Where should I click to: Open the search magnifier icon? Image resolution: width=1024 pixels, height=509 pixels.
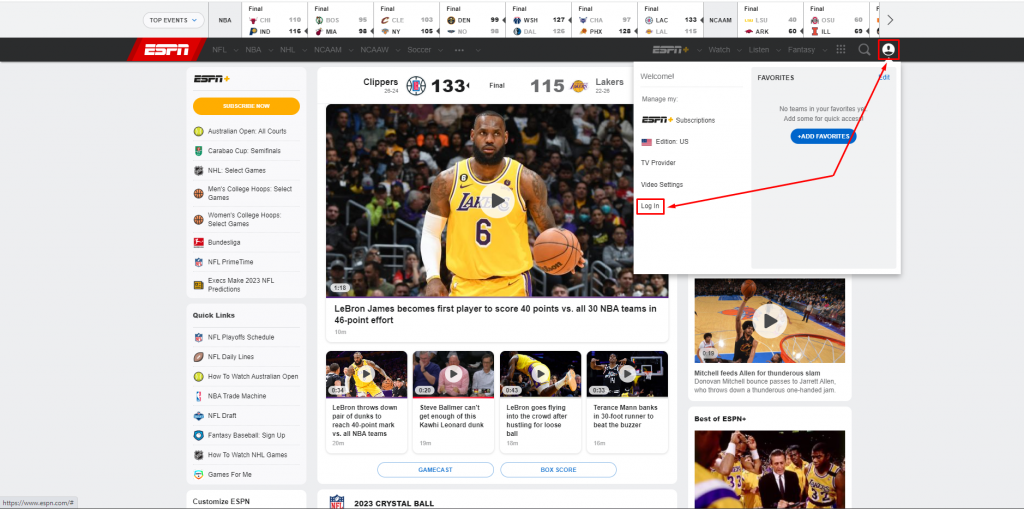coord(864,50)
